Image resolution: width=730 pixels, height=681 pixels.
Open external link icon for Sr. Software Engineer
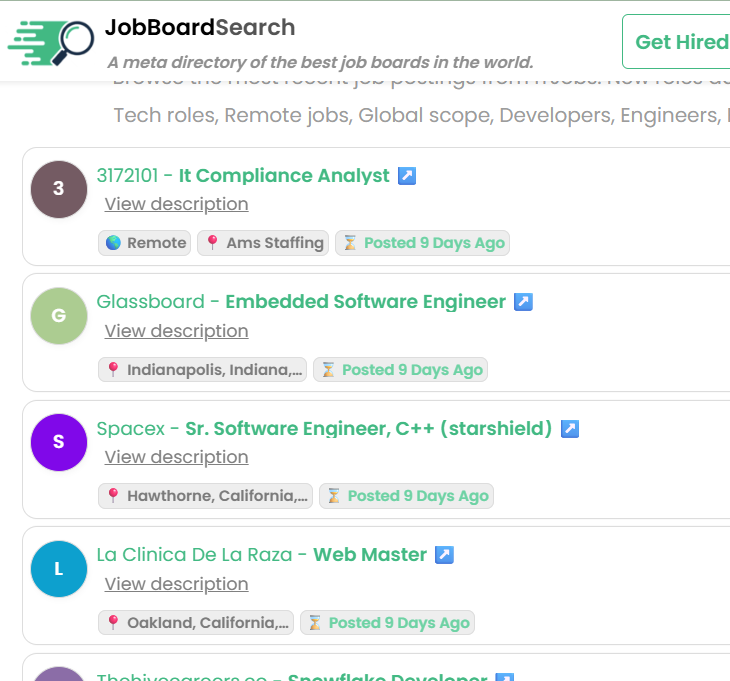click(x=570, y=429)
